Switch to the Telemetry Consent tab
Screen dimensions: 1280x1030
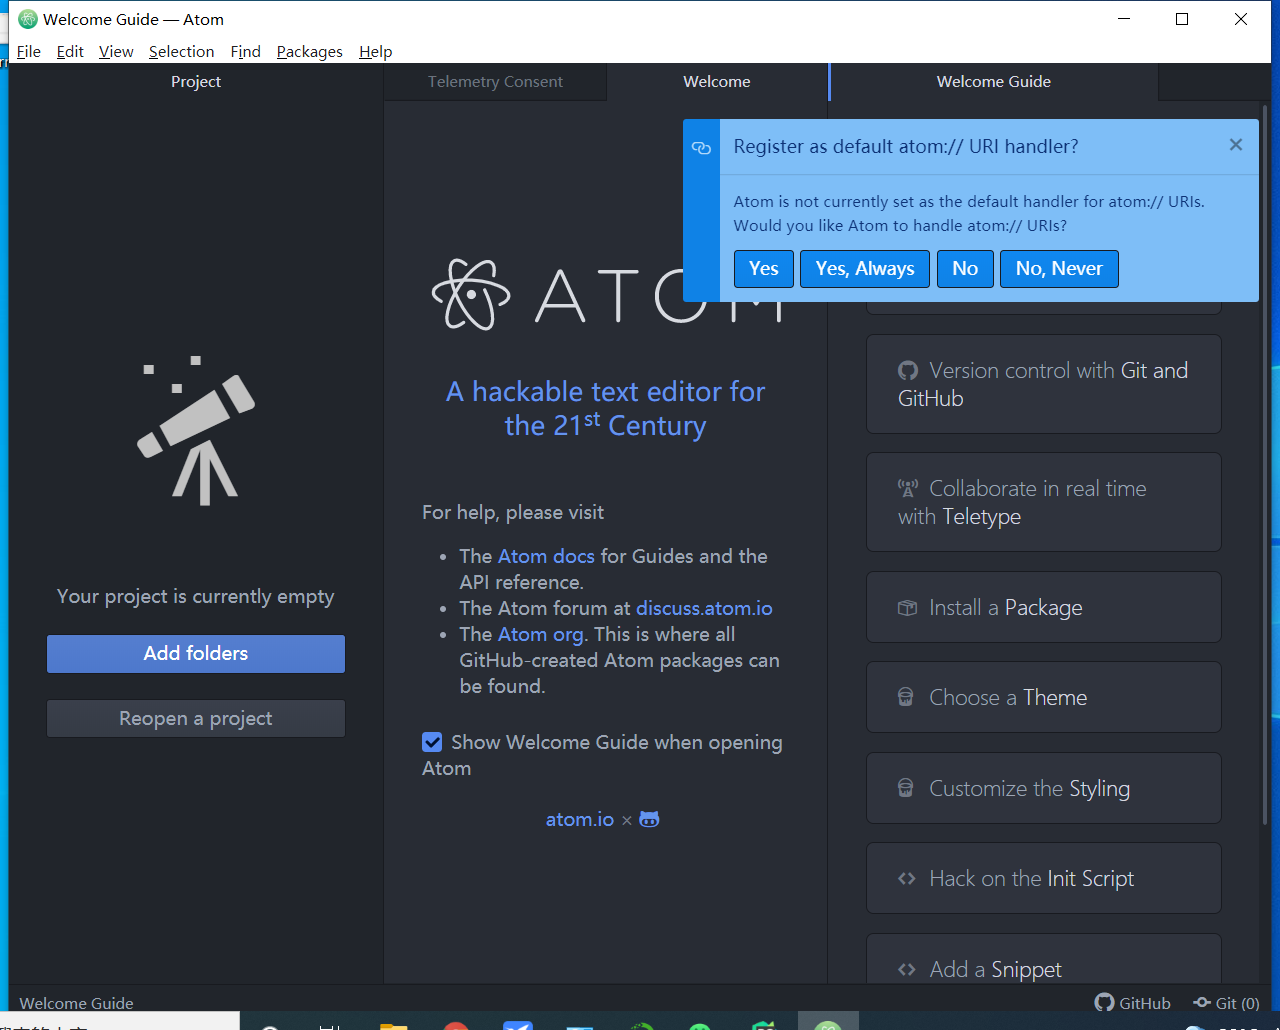495,82
